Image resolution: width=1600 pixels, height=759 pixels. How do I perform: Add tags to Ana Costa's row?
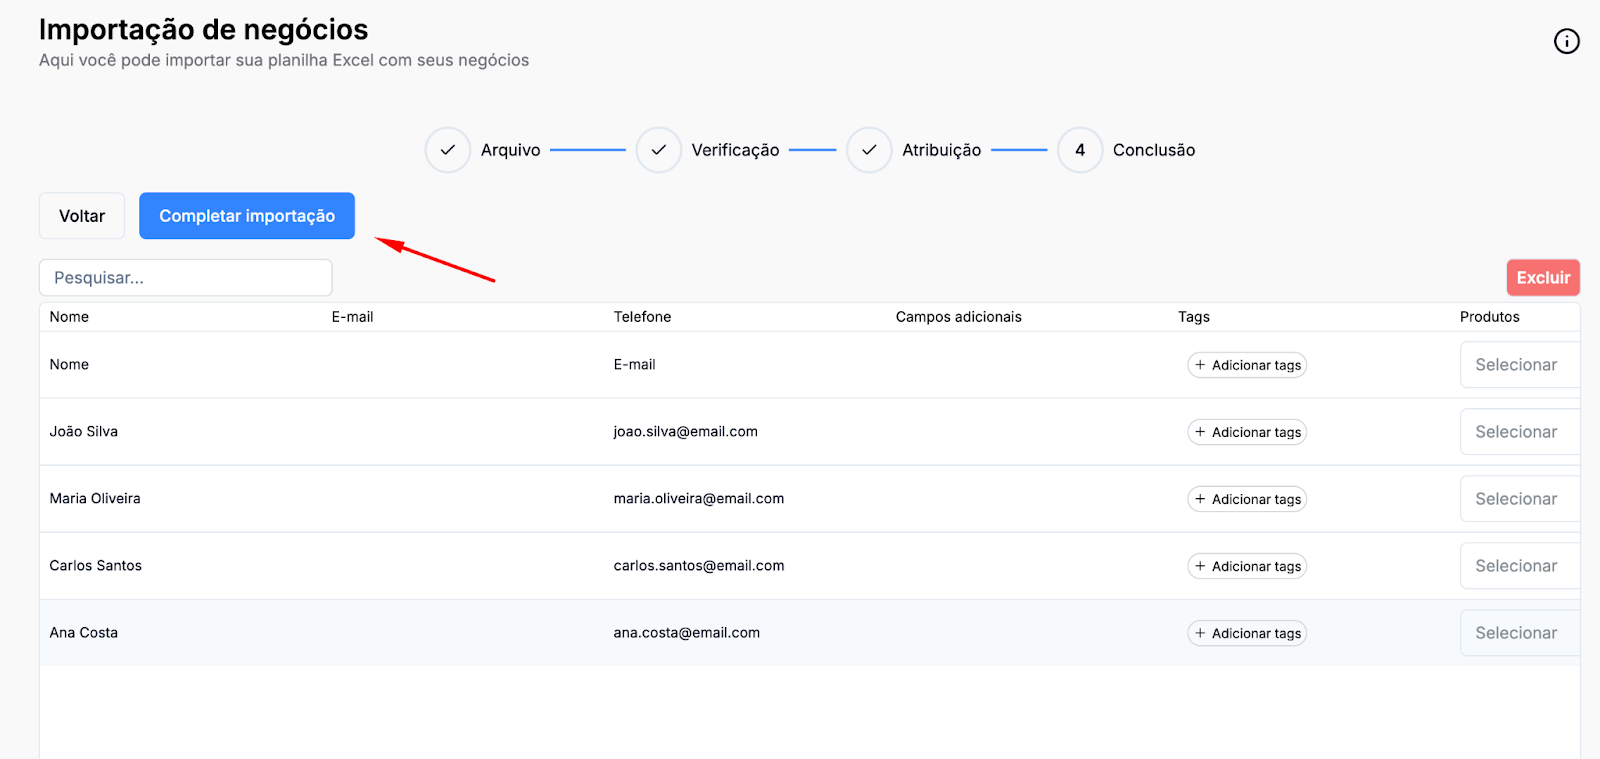(x=1247, y=633)
